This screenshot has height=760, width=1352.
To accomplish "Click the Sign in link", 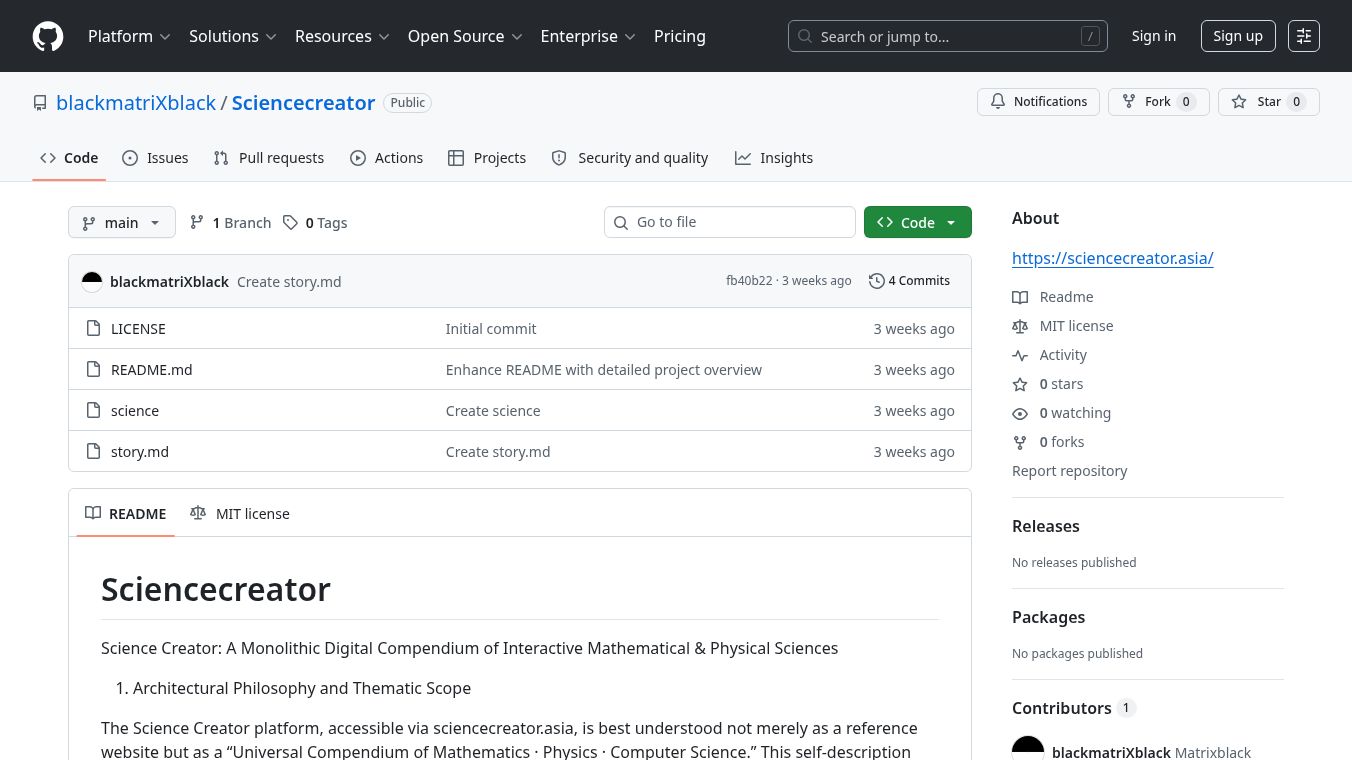I will pos(1154,36).
